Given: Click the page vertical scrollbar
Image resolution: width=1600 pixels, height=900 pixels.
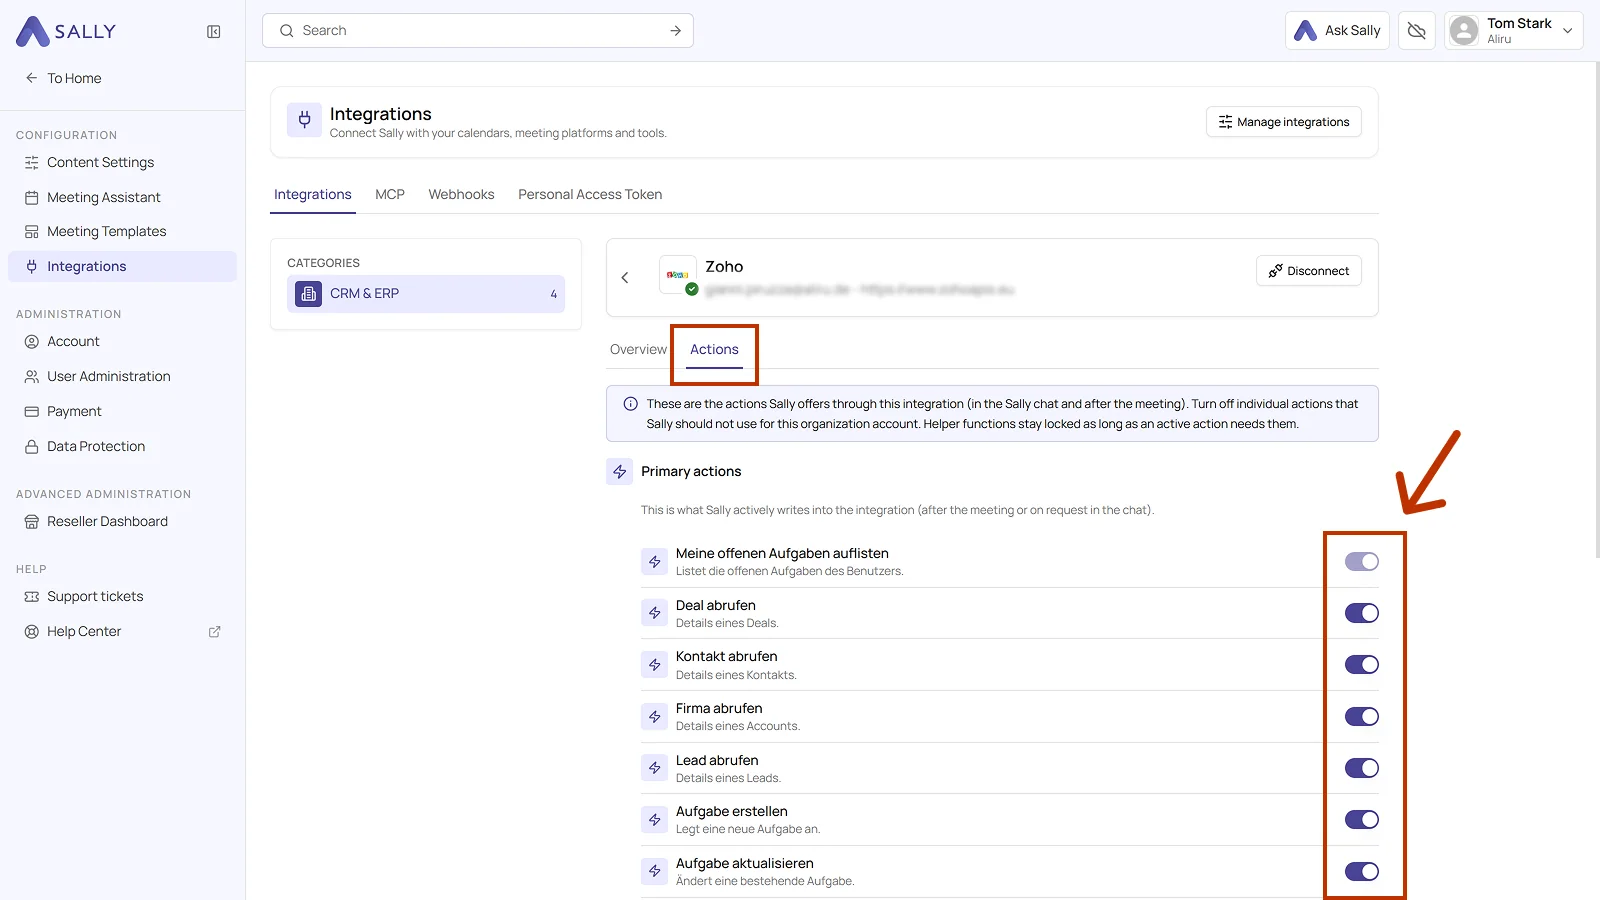Looking at the screenshot, I should coord(1596,310).
